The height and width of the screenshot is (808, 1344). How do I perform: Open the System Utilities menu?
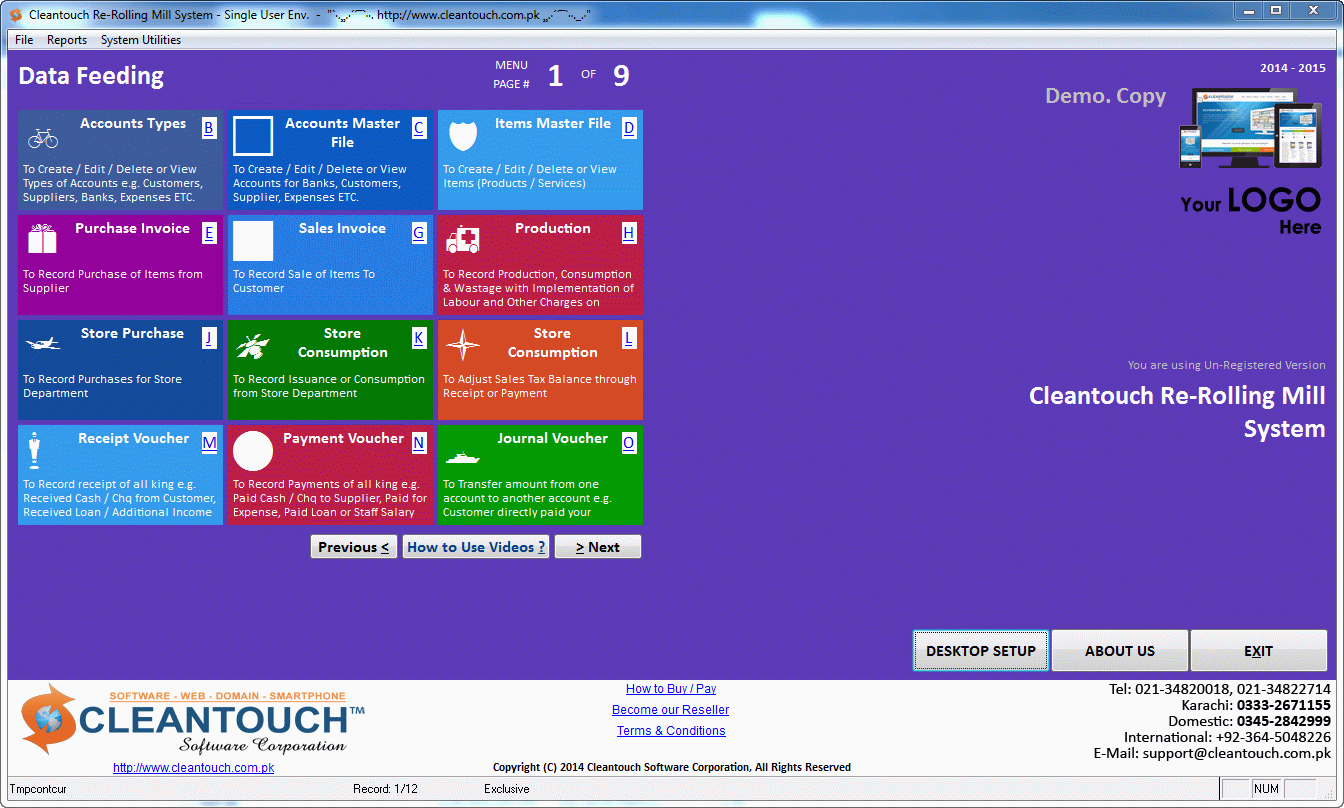[x=141, y=40]
